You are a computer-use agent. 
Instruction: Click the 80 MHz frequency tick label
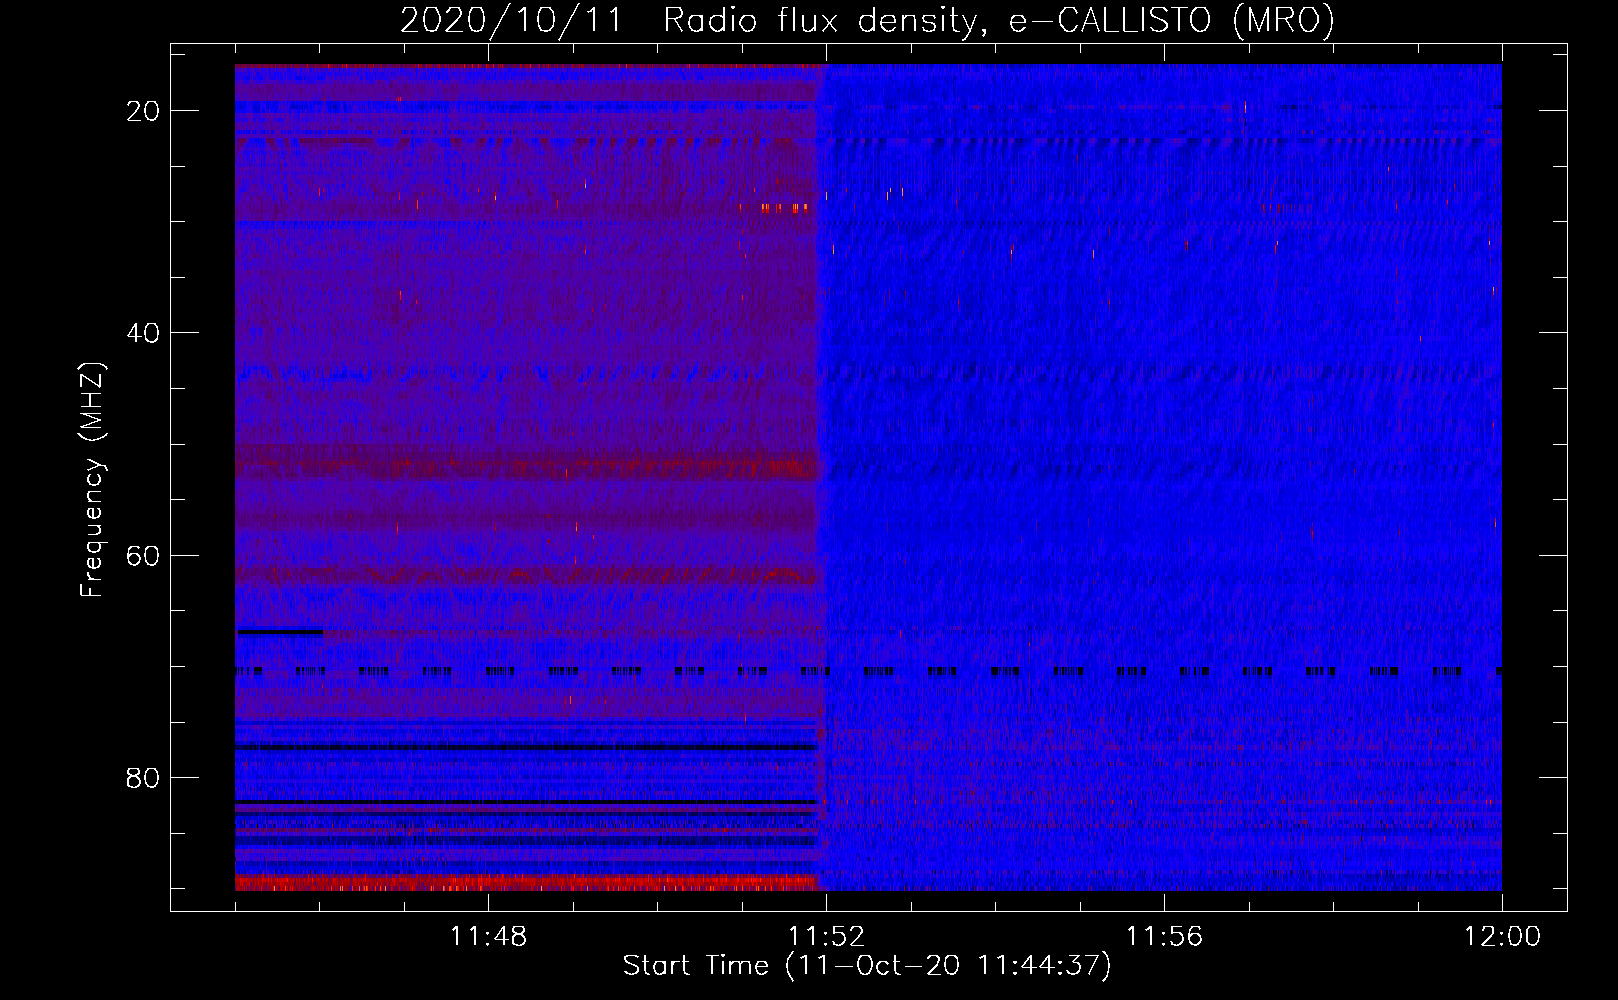tap(144, 778)
